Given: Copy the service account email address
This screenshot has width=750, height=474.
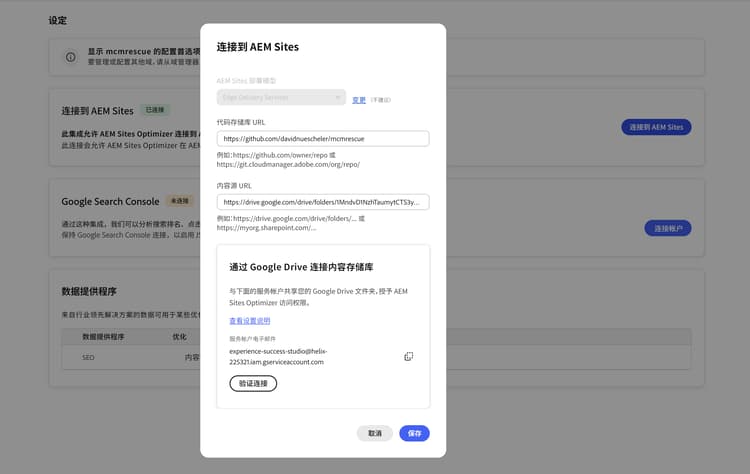Looking at the screenshot, I should (408, 356).
